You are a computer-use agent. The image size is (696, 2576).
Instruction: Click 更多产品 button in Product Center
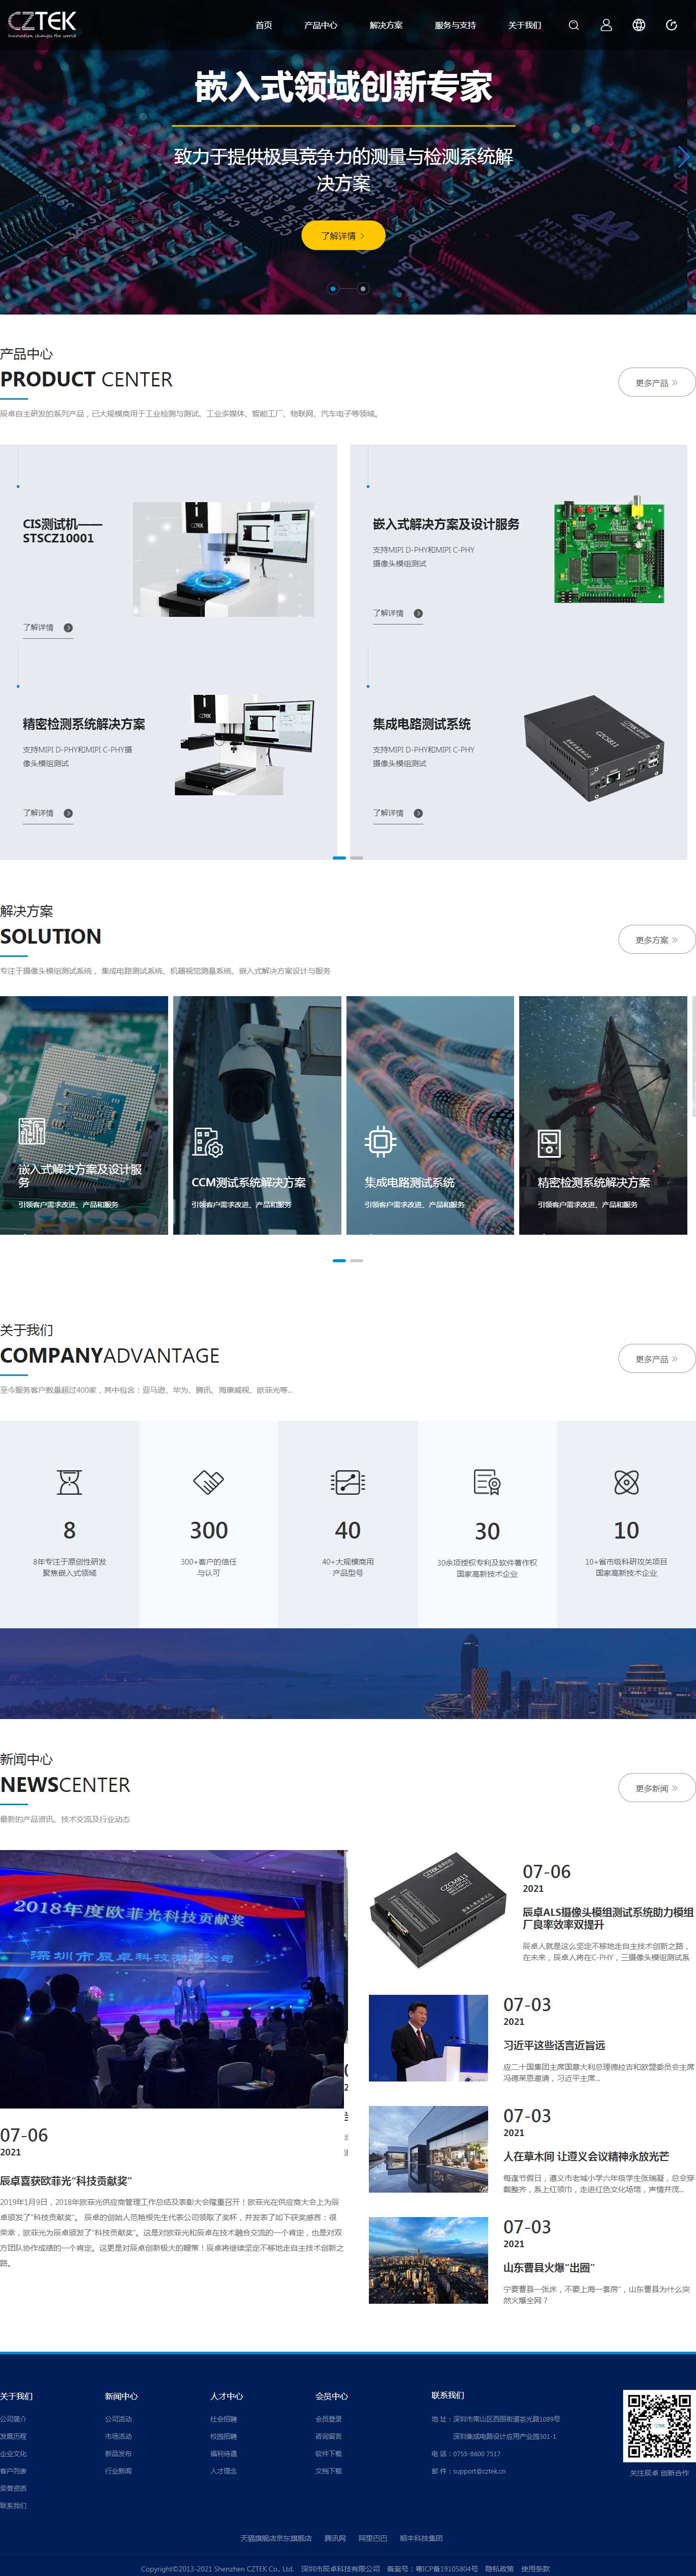pos(657,382)
